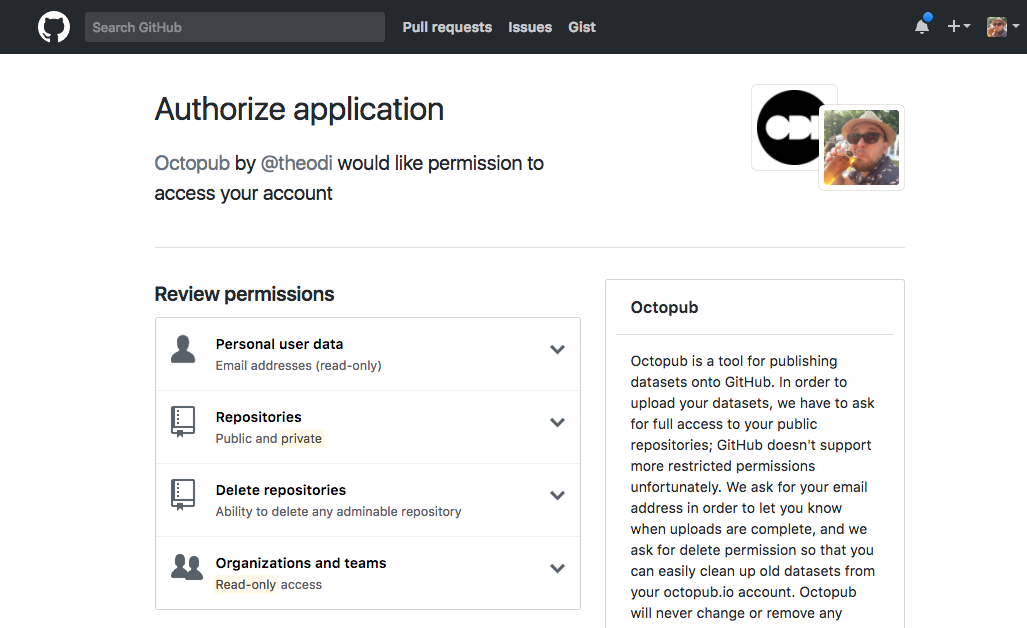Click the Personal user data person icon
Image resolution: width=1027 pixels, height=628 pixels.
[x=183, y=349]
